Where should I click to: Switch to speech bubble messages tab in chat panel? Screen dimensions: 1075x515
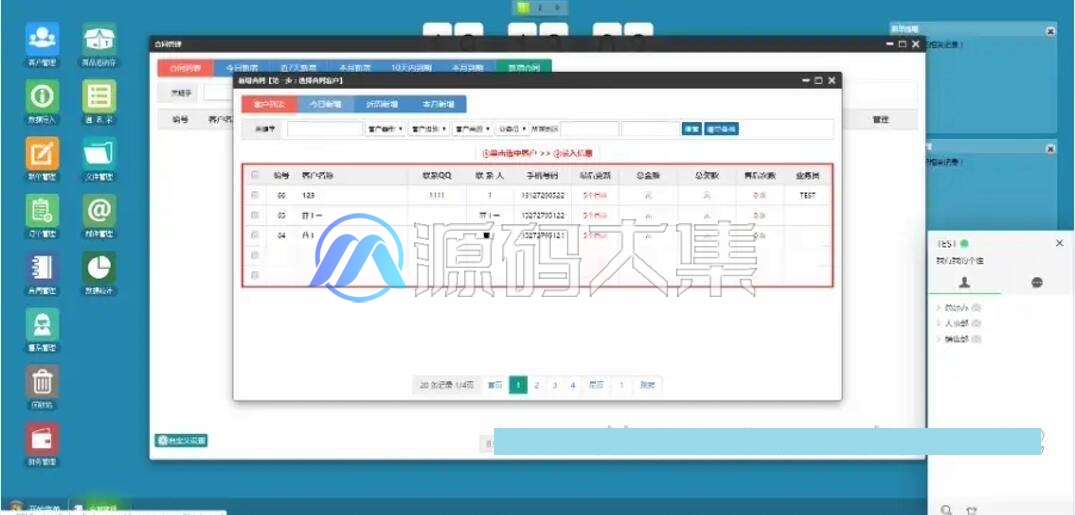click(x=1037, y=282)
